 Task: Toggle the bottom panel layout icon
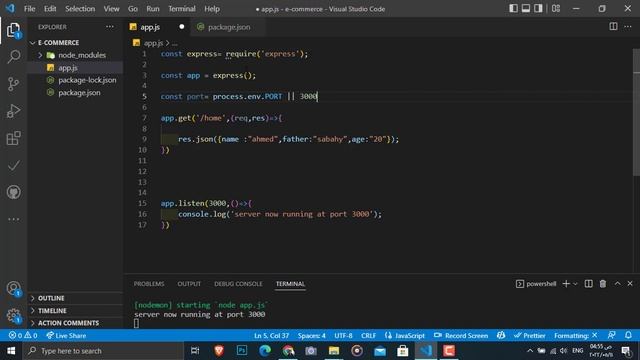tap(526, 9)
